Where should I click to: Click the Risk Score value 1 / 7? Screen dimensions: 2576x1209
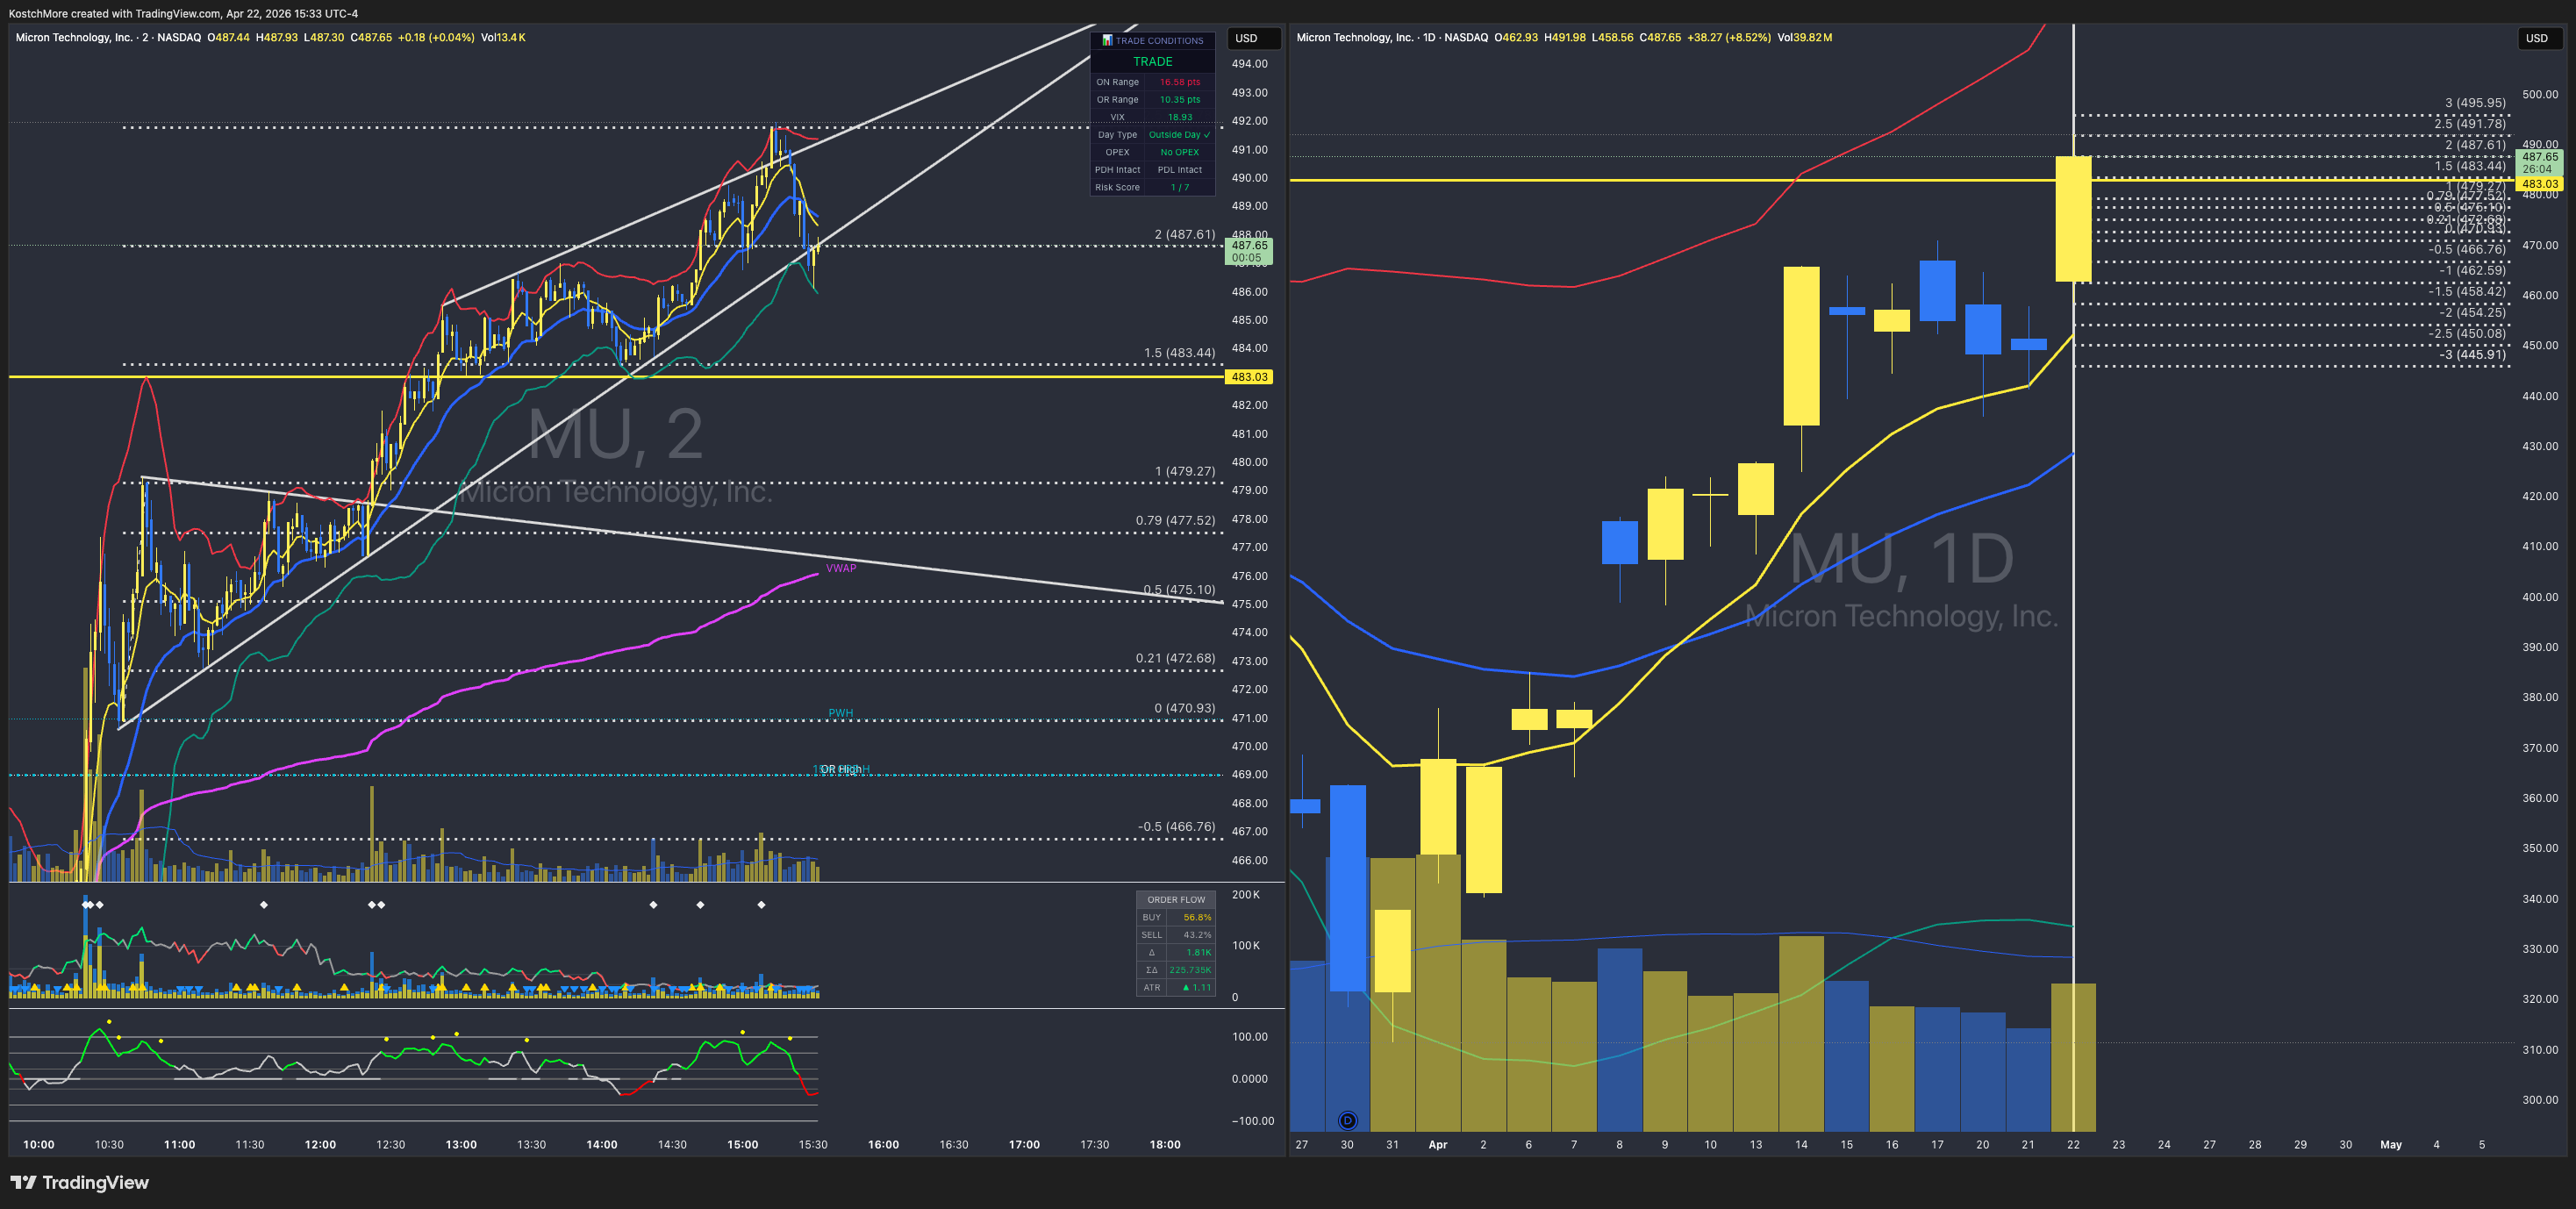pos(1180,187)
